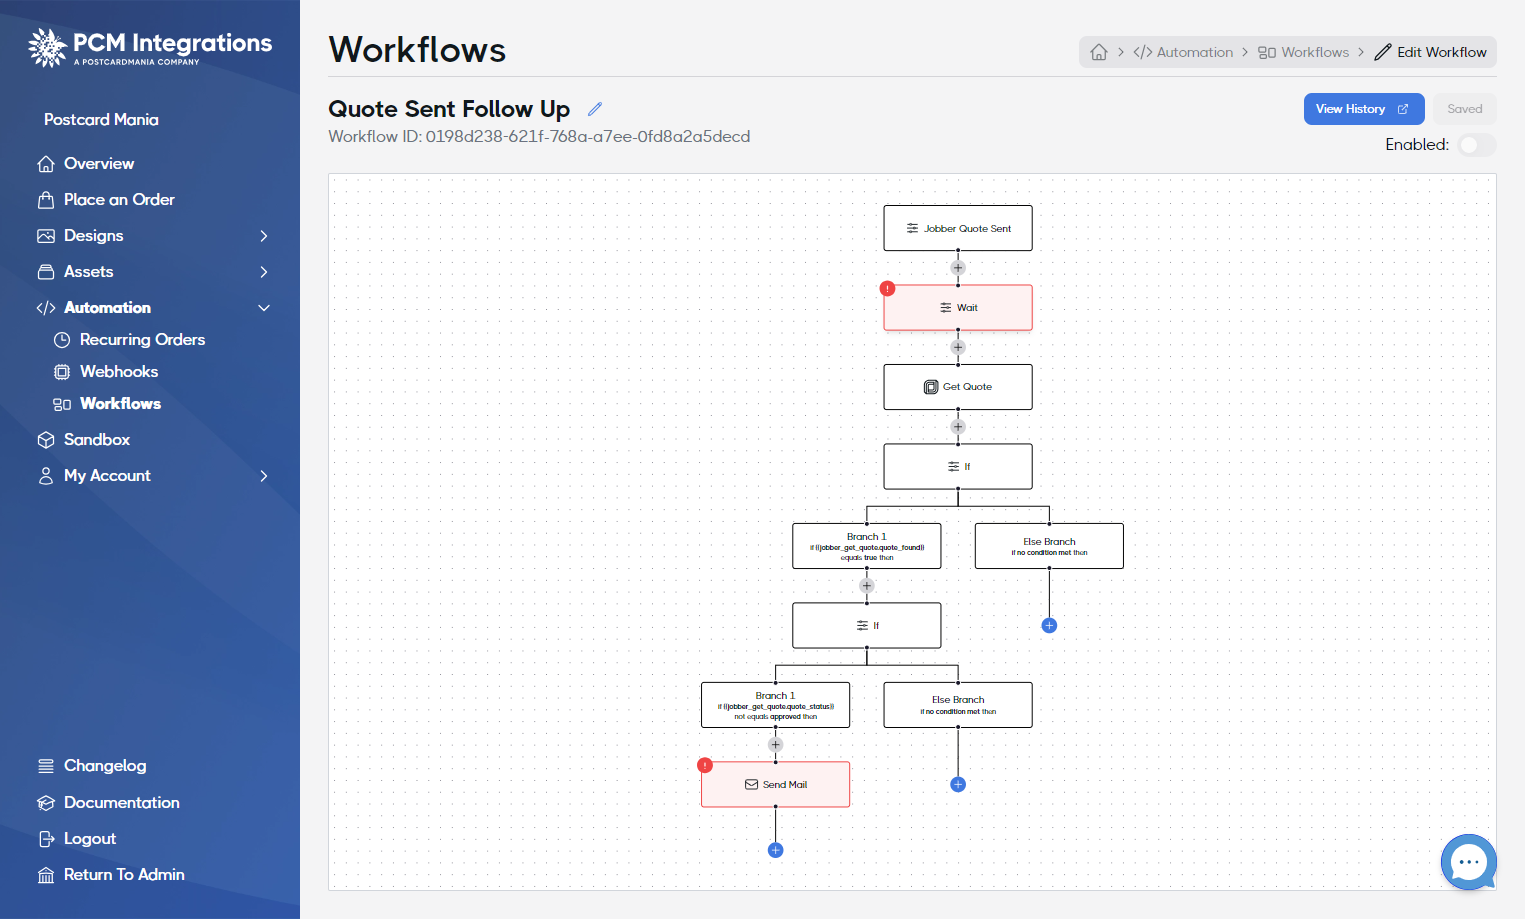This screenshot has height=919, width=1525.
Task: Click the pencil icon to rename workflow
Action: coord(594,109)
